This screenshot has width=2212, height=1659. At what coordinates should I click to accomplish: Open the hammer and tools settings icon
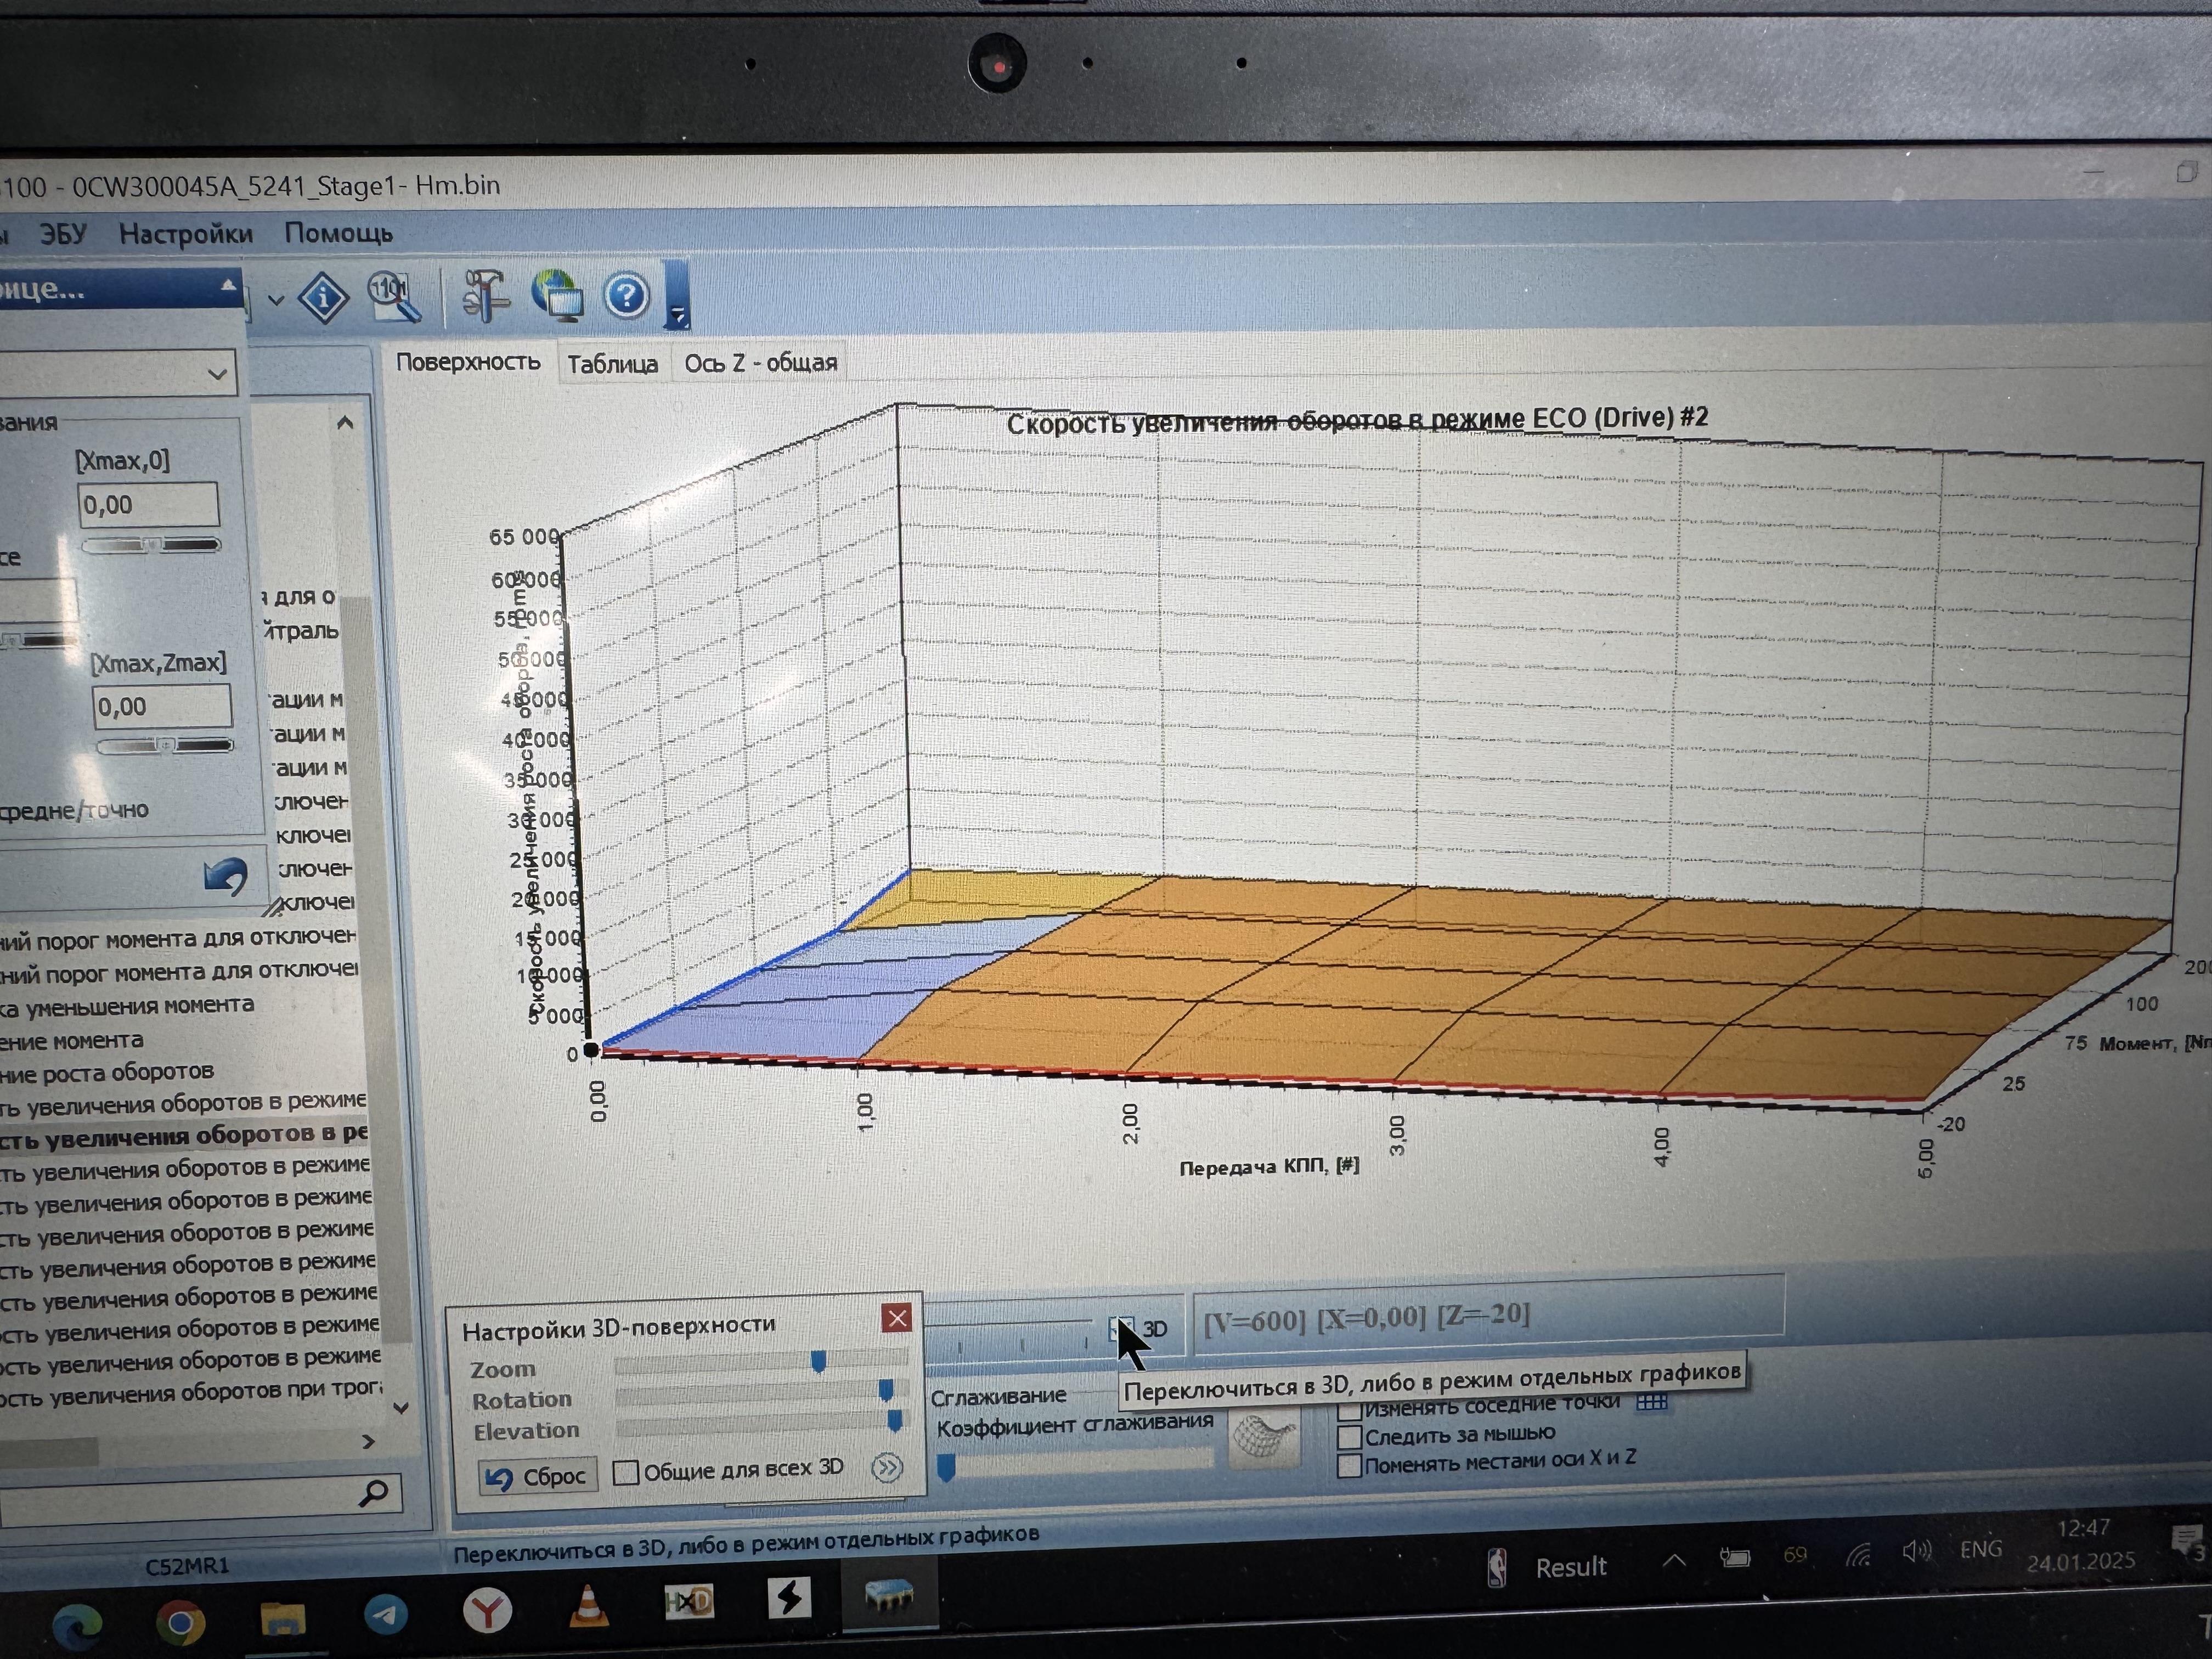tap(485, 296)
